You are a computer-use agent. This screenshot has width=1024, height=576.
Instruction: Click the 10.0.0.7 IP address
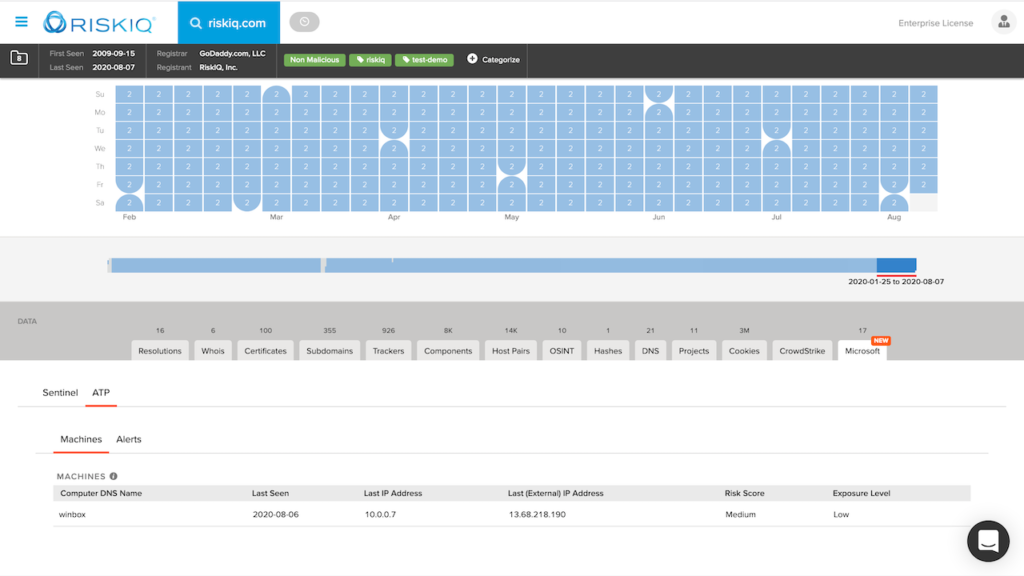pos(380,515)
